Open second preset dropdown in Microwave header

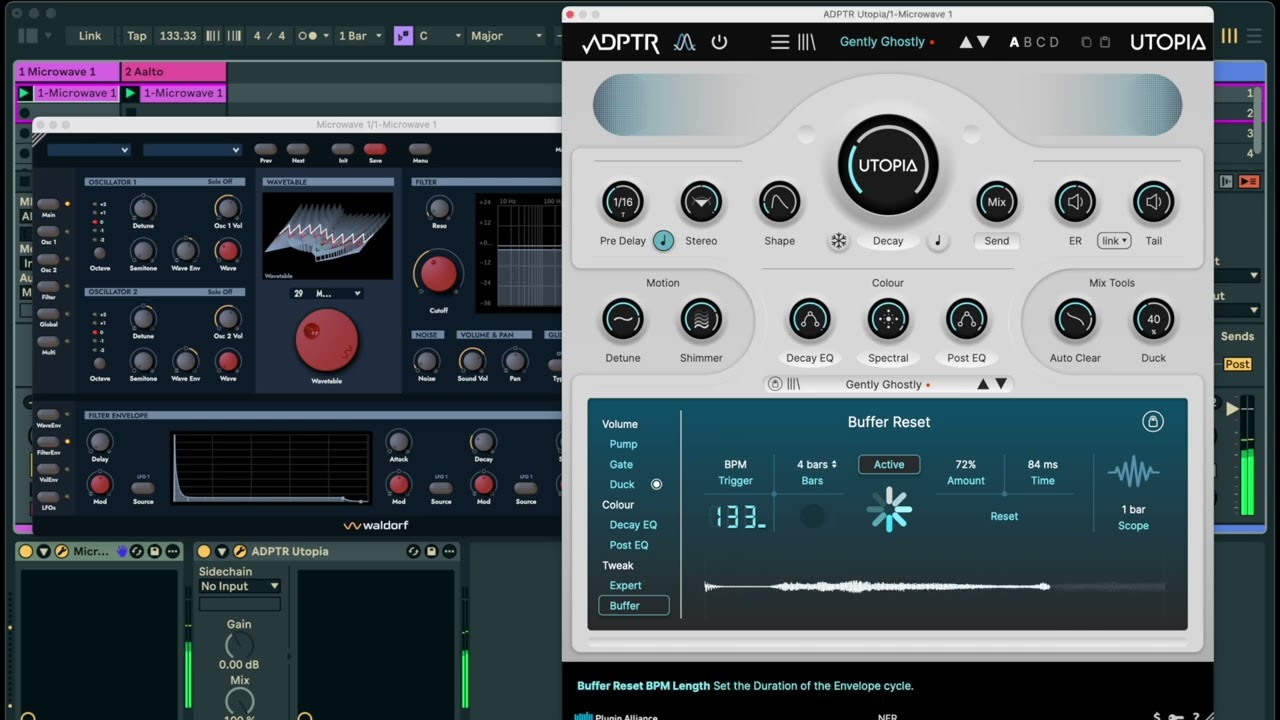(192, 150)
